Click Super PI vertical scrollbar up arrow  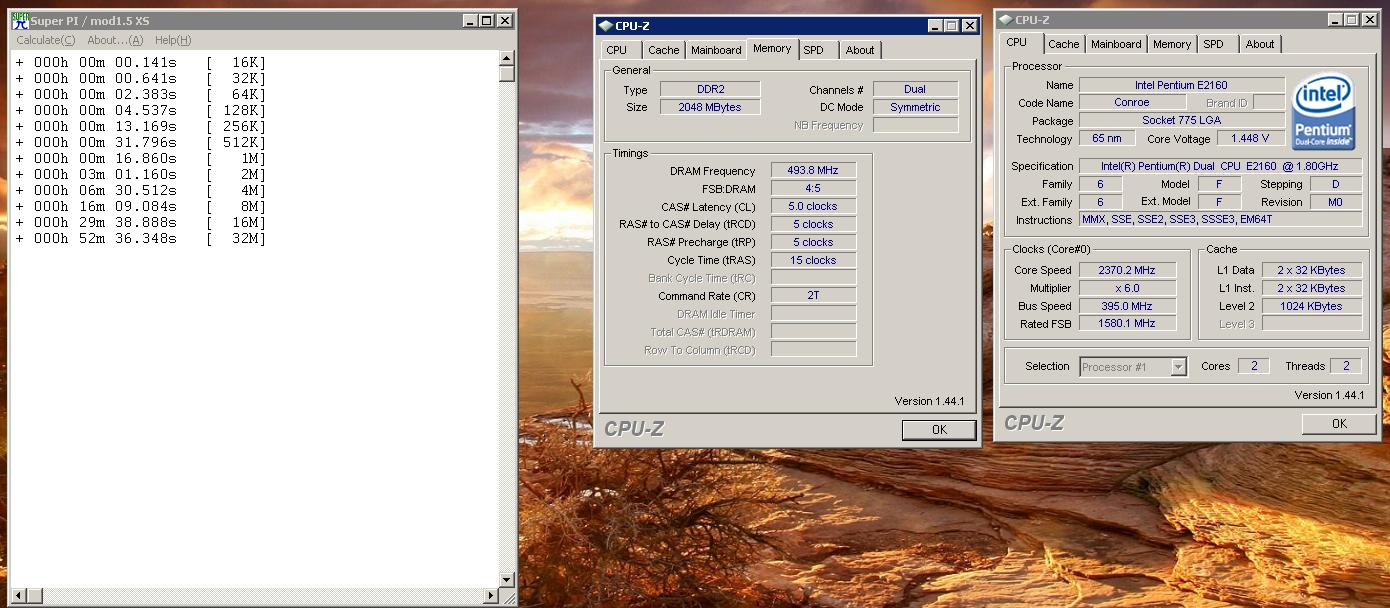[506, 58]
